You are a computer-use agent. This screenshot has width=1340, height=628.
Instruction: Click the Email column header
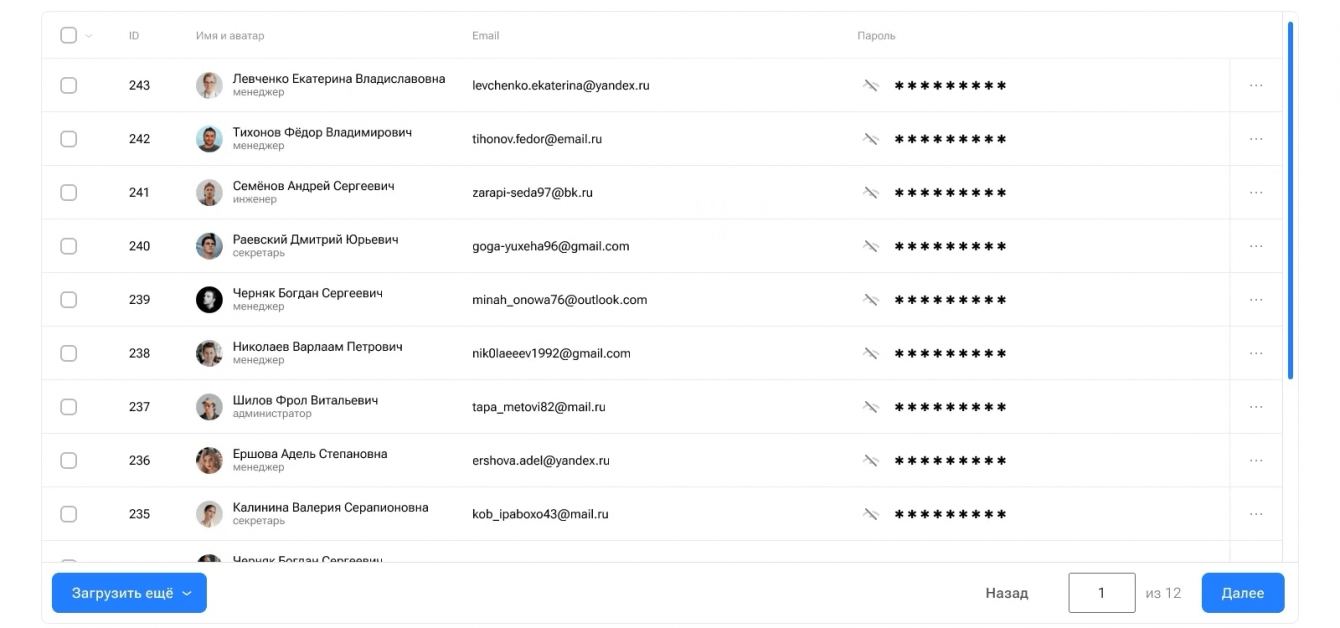coord(485,36)
